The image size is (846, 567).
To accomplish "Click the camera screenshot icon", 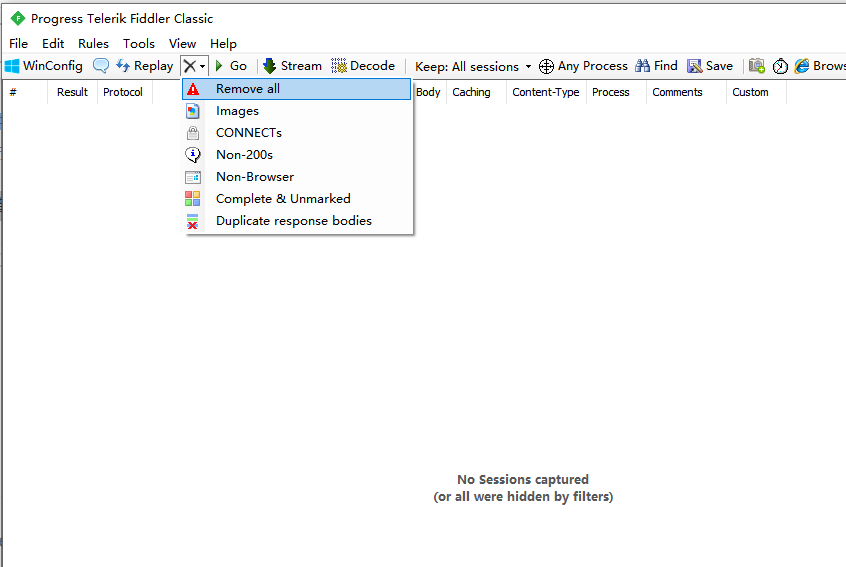I will tap(757, 66).
